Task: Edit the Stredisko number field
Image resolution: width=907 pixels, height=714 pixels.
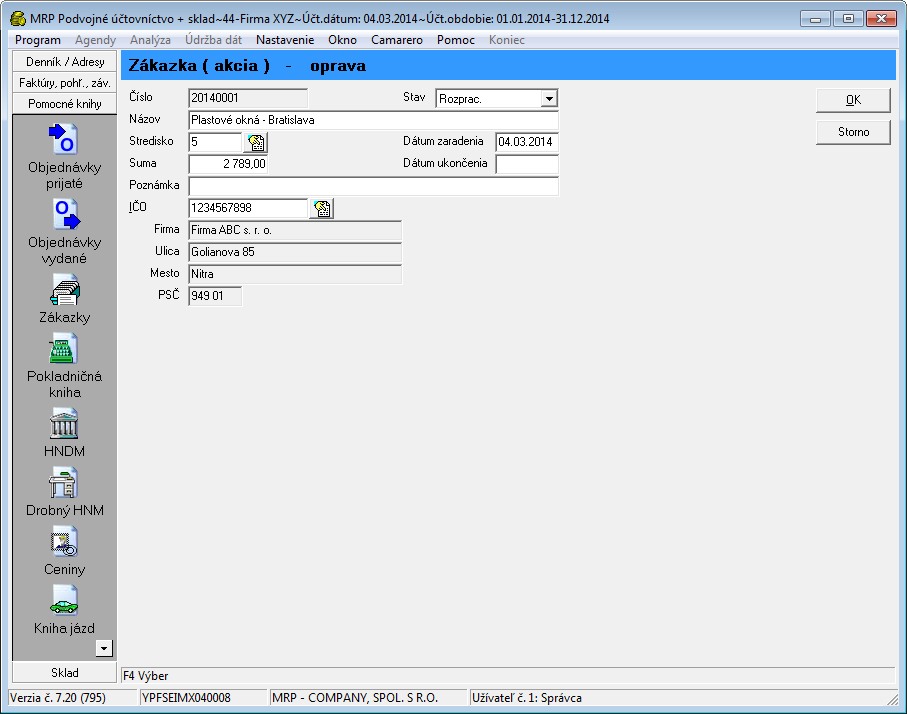Action: pos(215,142)
